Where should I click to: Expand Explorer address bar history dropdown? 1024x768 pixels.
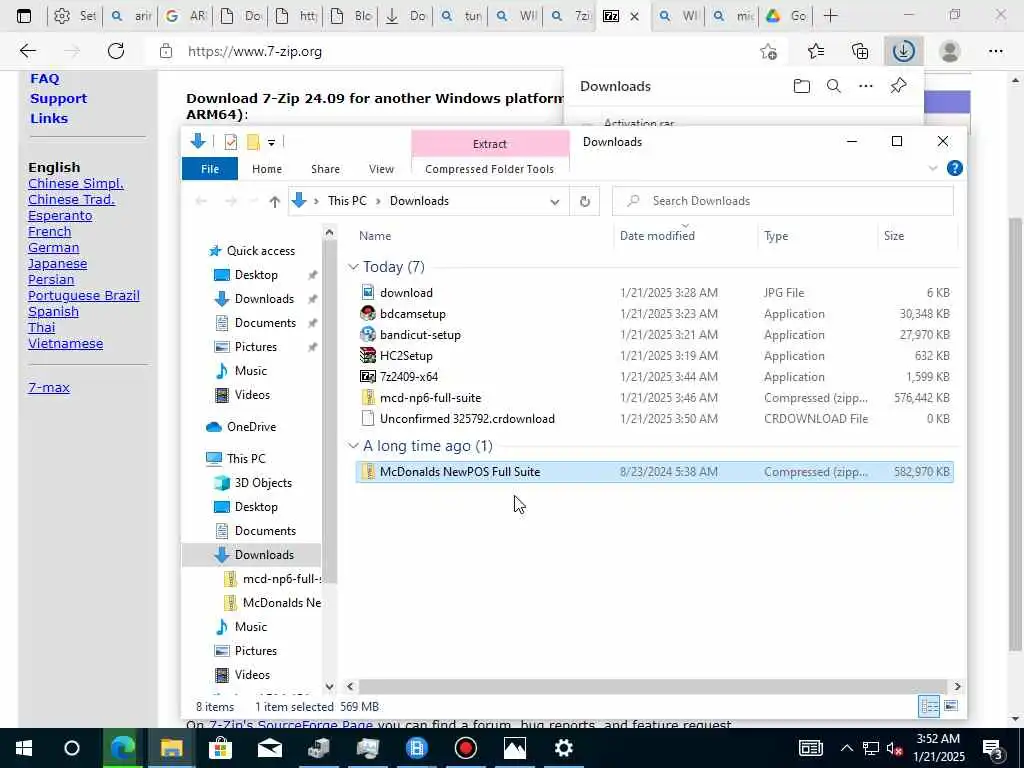(554, 202)
